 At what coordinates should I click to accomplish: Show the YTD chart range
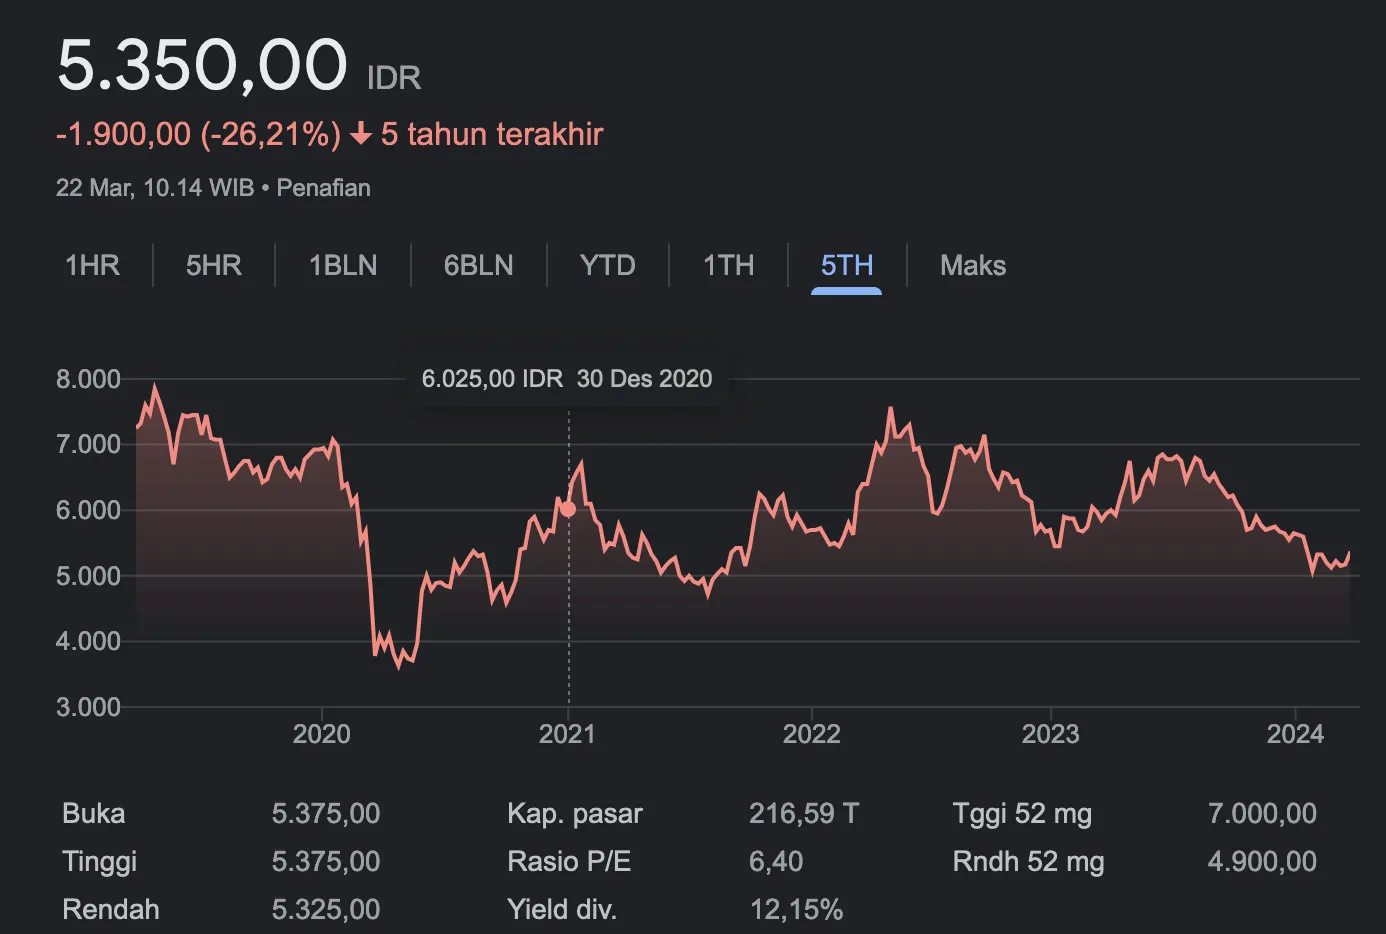[x=607, y=265]
